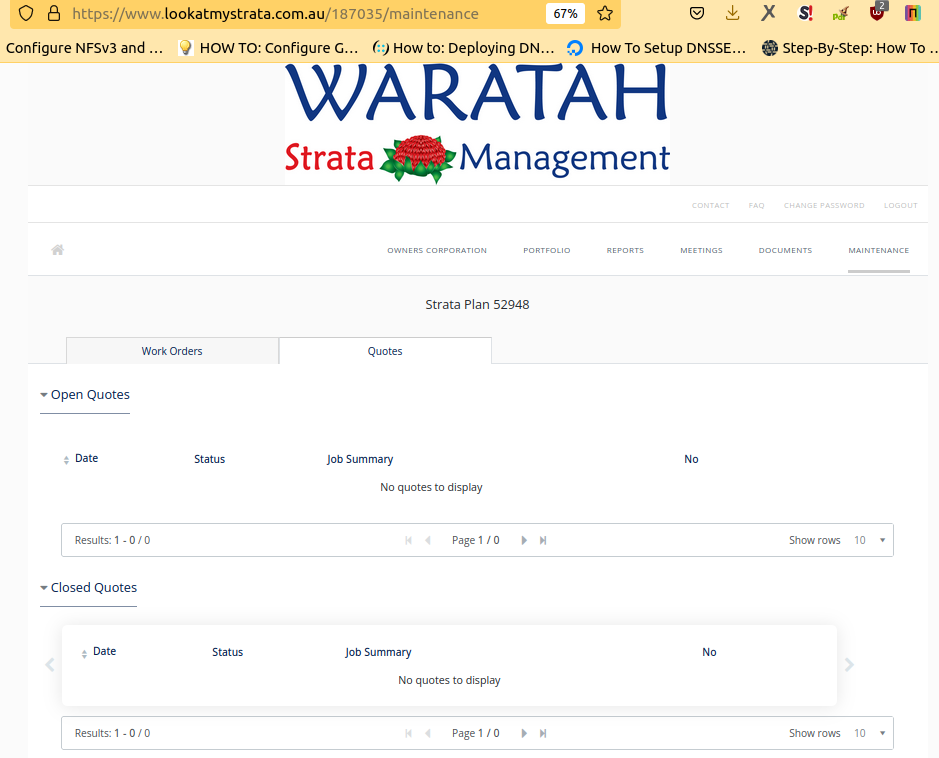The height and width of the screenshot is (758, 939).
Task: Click the home icon in navigation bar
Action: pyautogui.click(x=58, y=250)
